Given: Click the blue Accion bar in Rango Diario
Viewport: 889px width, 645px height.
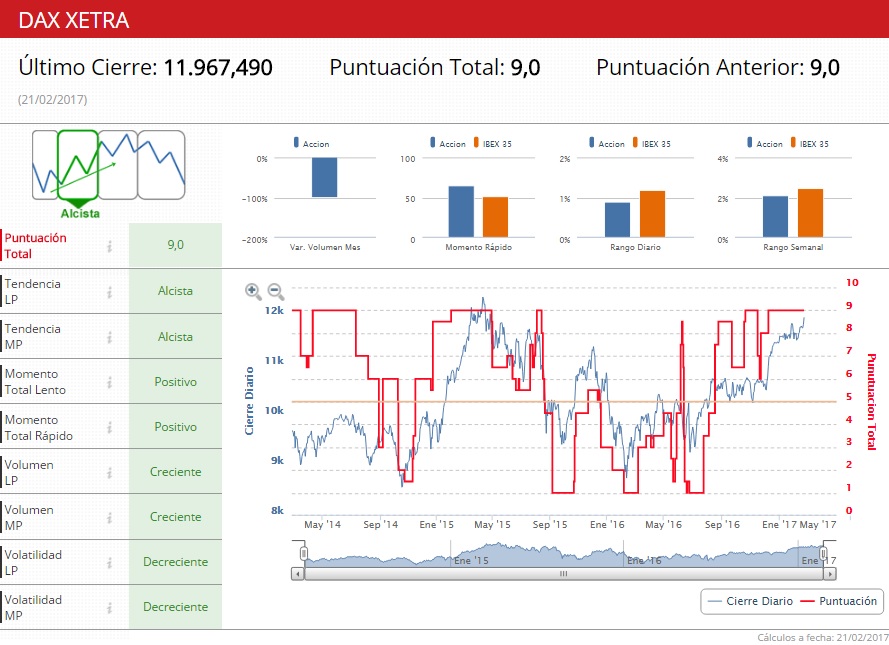Looking at the screenshot, I should [617, 220].
